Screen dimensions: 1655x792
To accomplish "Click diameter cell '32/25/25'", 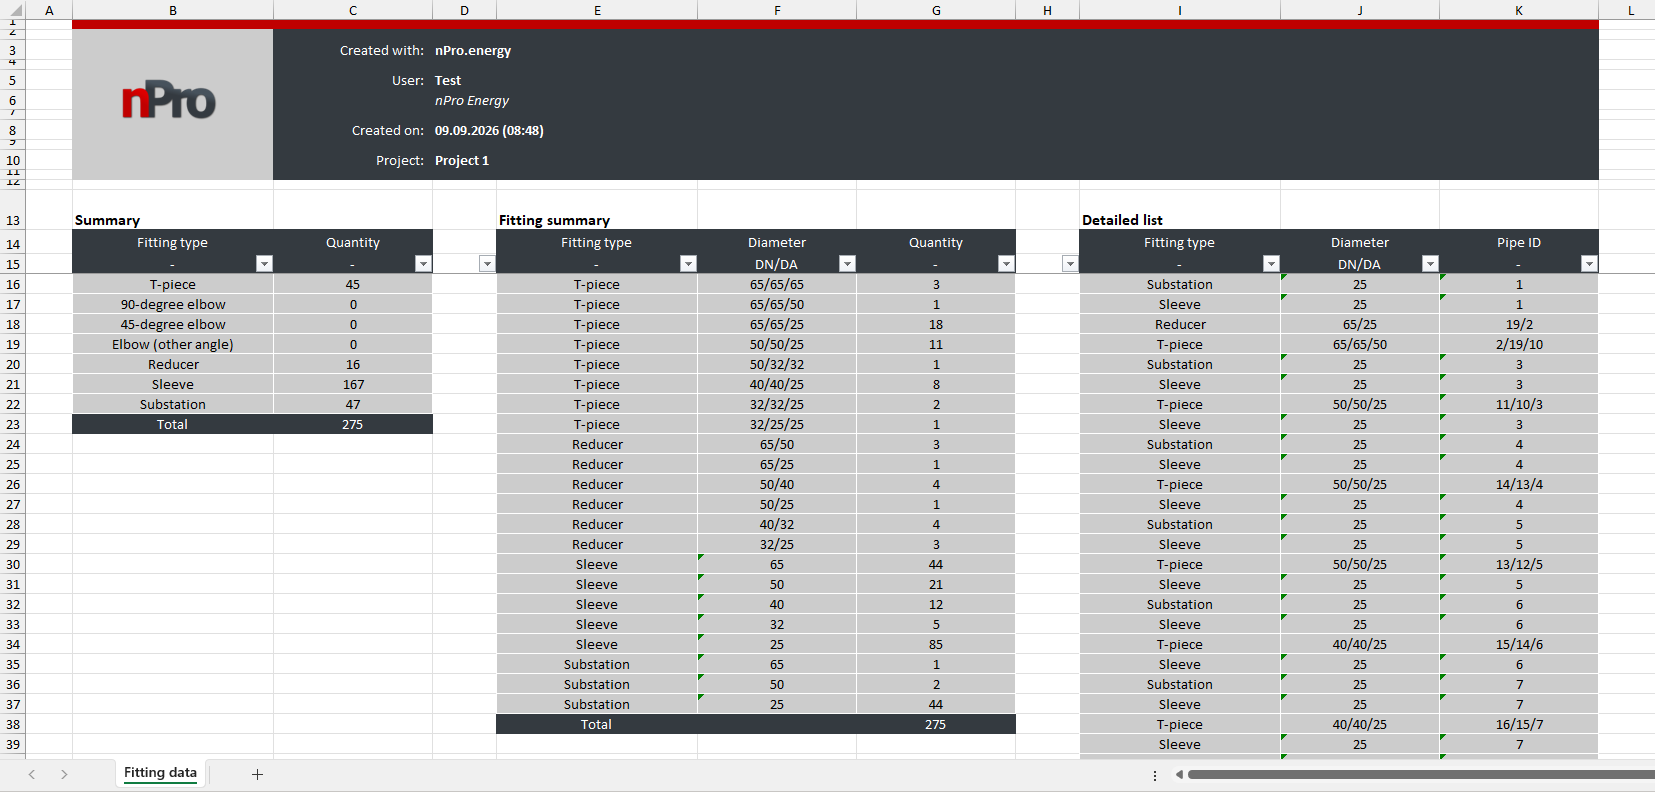I will (x=777, y=424).
